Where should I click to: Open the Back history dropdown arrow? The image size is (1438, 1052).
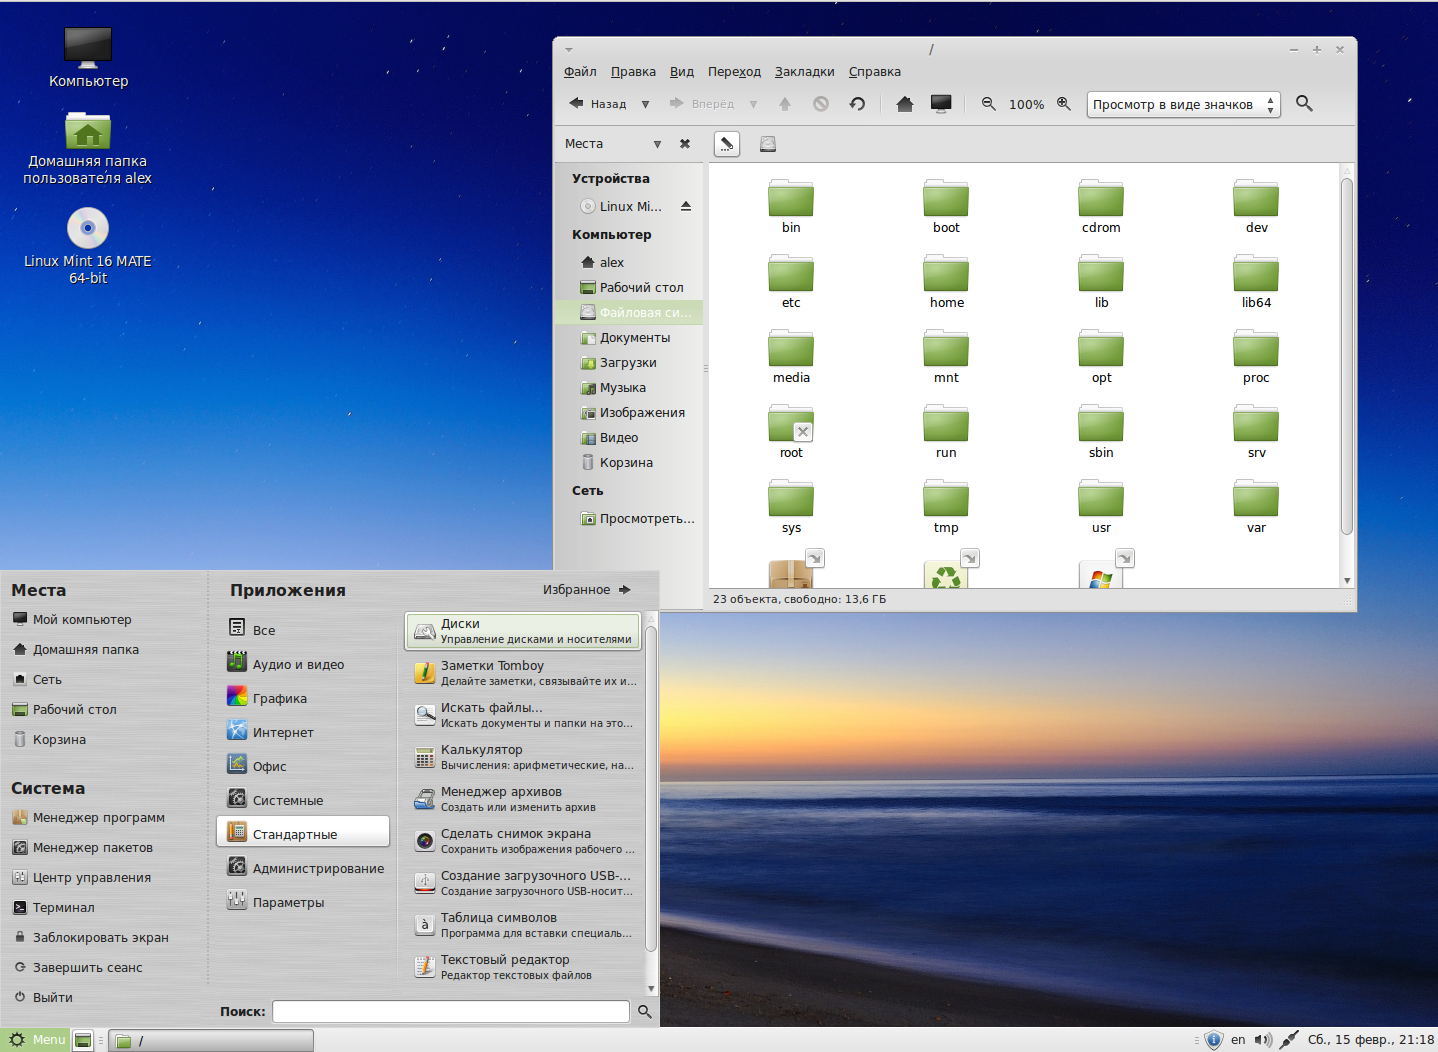tap(645, 104)
